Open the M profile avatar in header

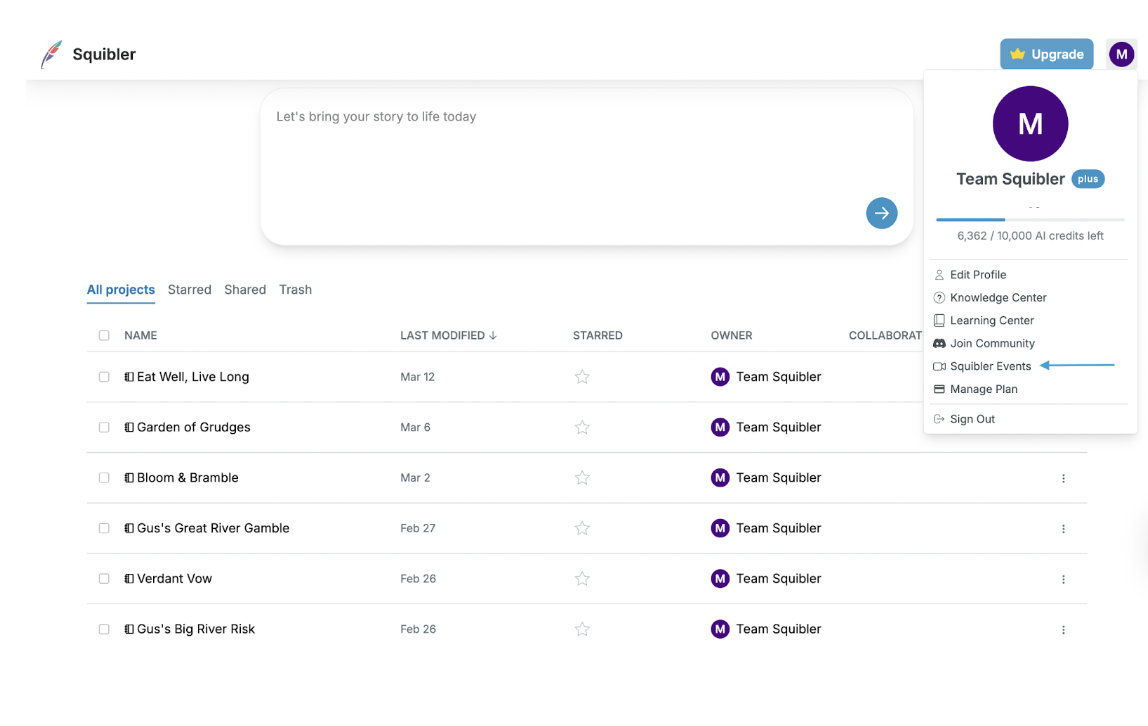[1121, 55]
